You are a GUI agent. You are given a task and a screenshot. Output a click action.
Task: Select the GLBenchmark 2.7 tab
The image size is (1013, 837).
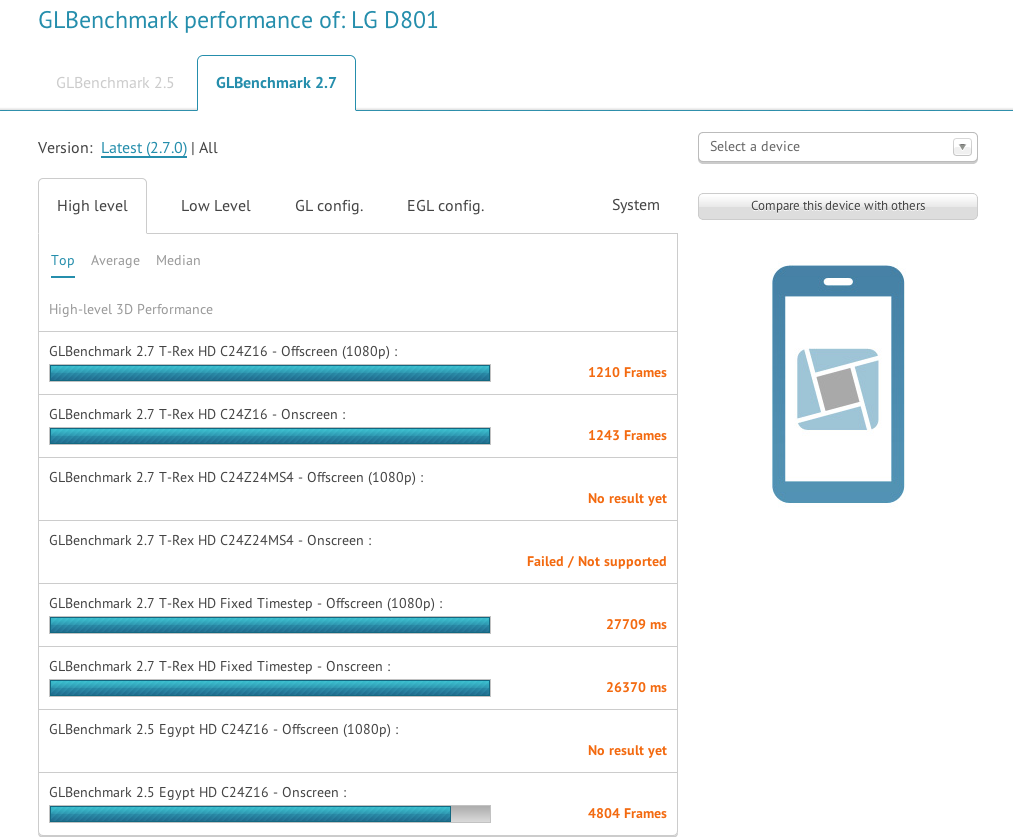click(276, 83)
